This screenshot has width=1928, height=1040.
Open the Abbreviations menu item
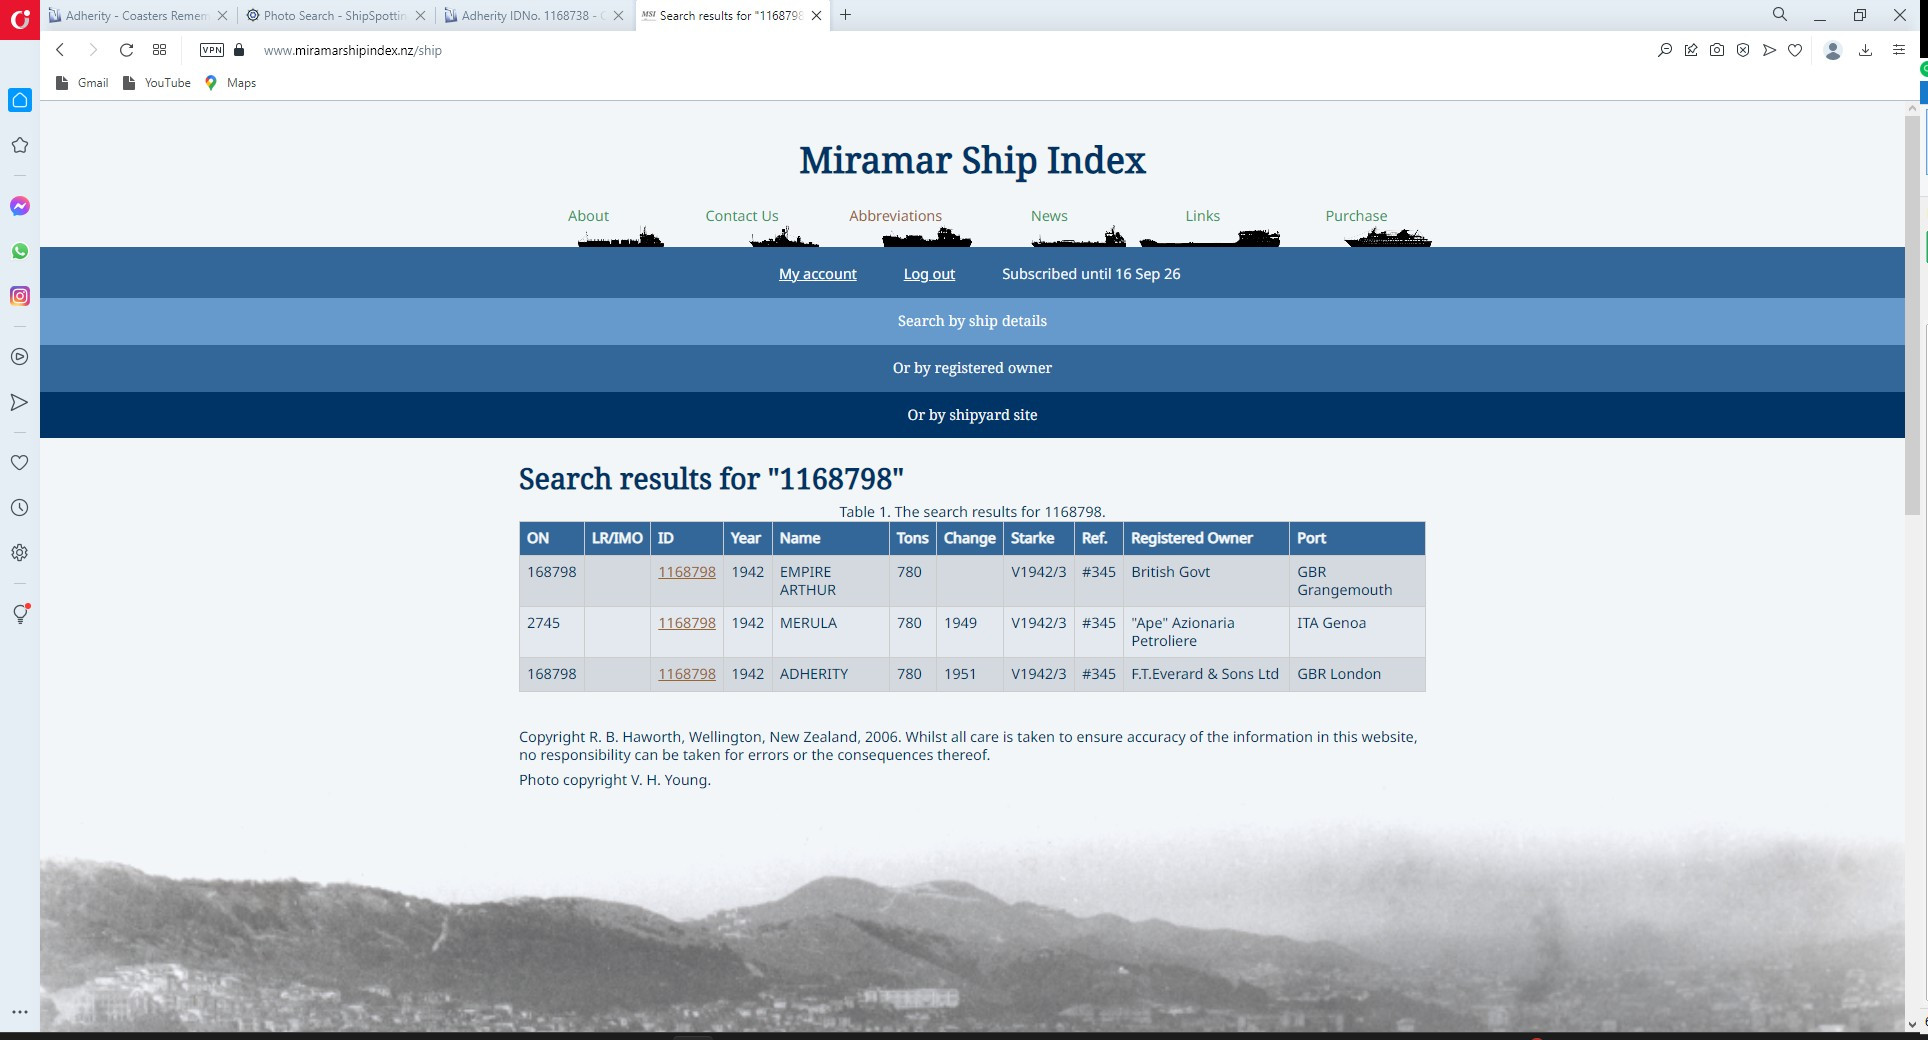(x=895, y=216)
